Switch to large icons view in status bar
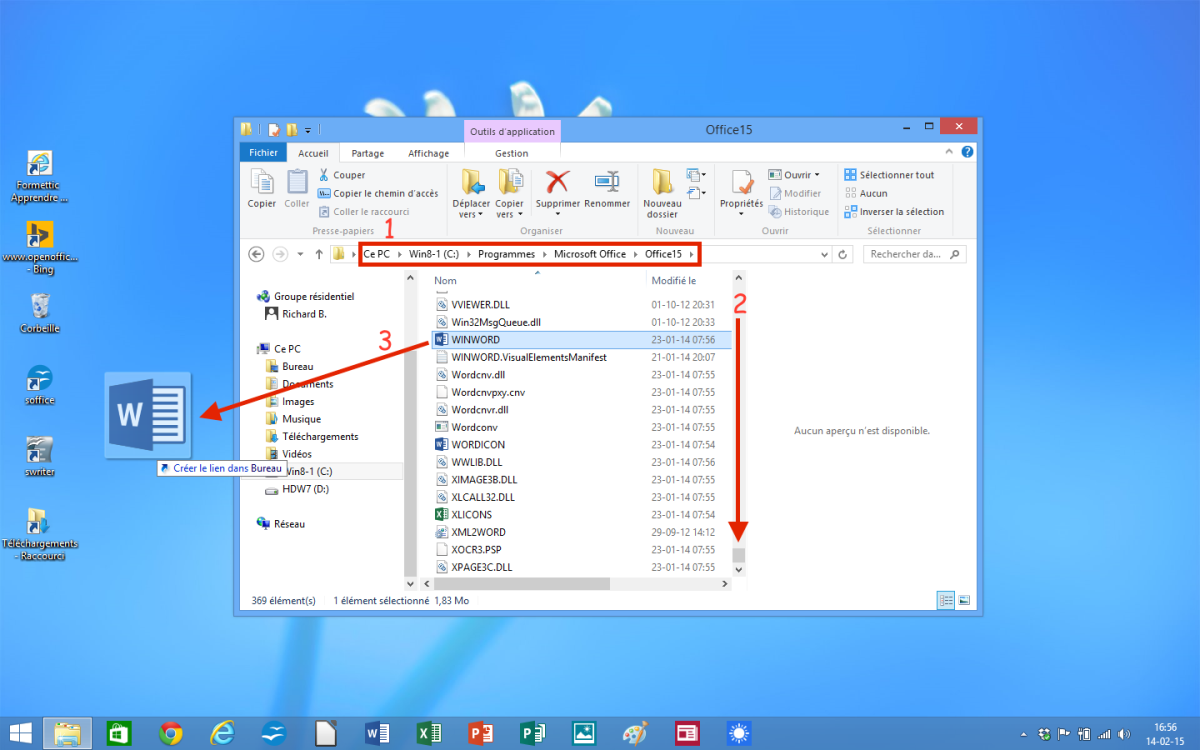The height and width of the screenshot is (750, 1200). (965, 600)
